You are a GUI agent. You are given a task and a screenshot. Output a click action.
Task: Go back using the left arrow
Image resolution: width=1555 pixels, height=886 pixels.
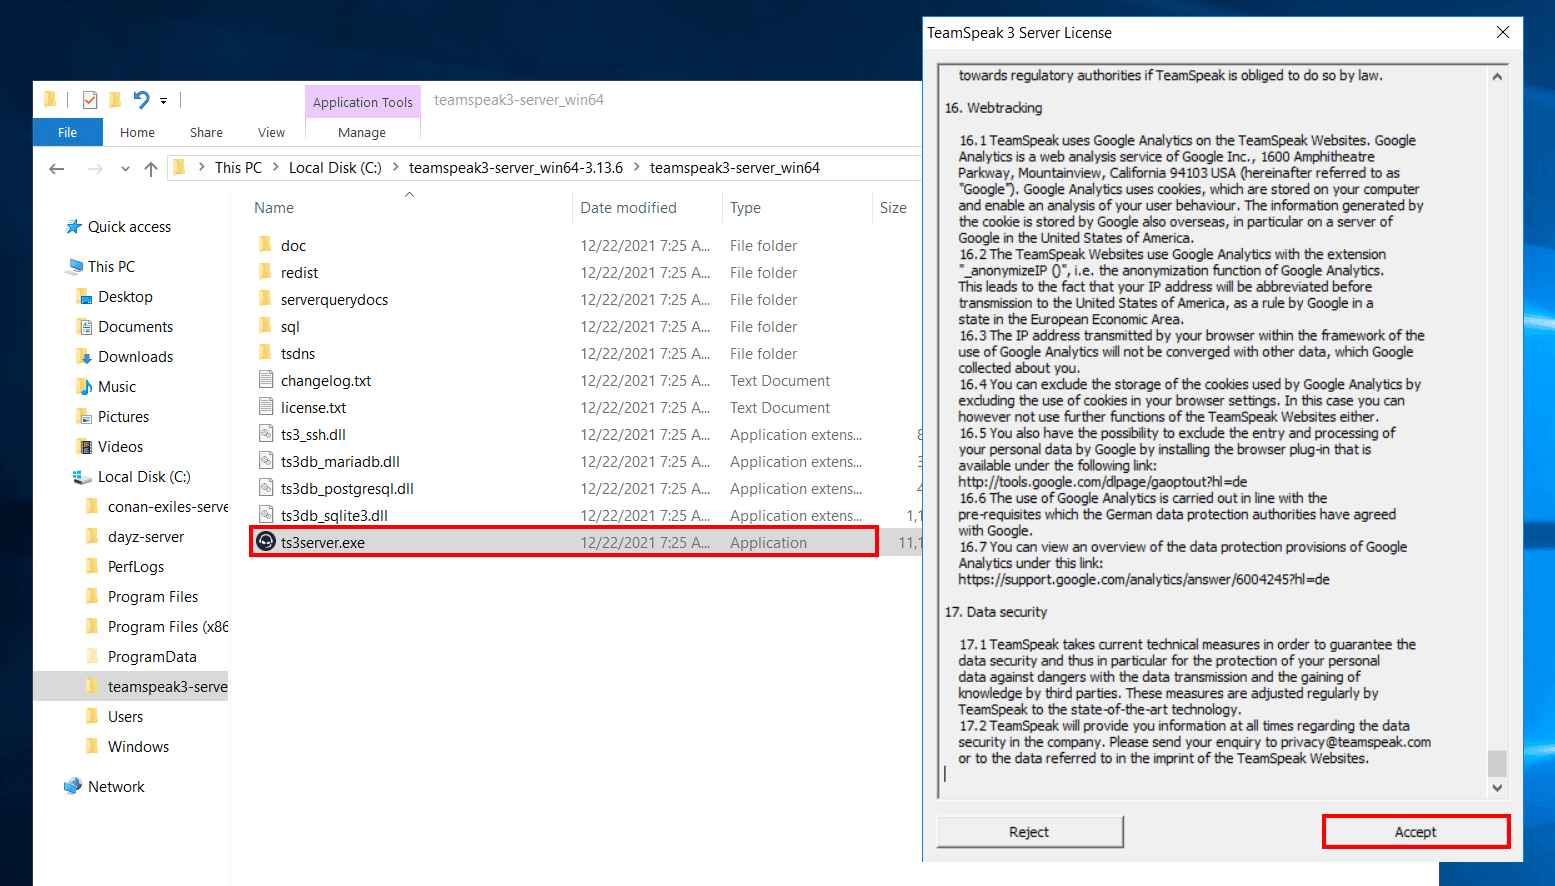pyautogui.click(x=57, y=168)
